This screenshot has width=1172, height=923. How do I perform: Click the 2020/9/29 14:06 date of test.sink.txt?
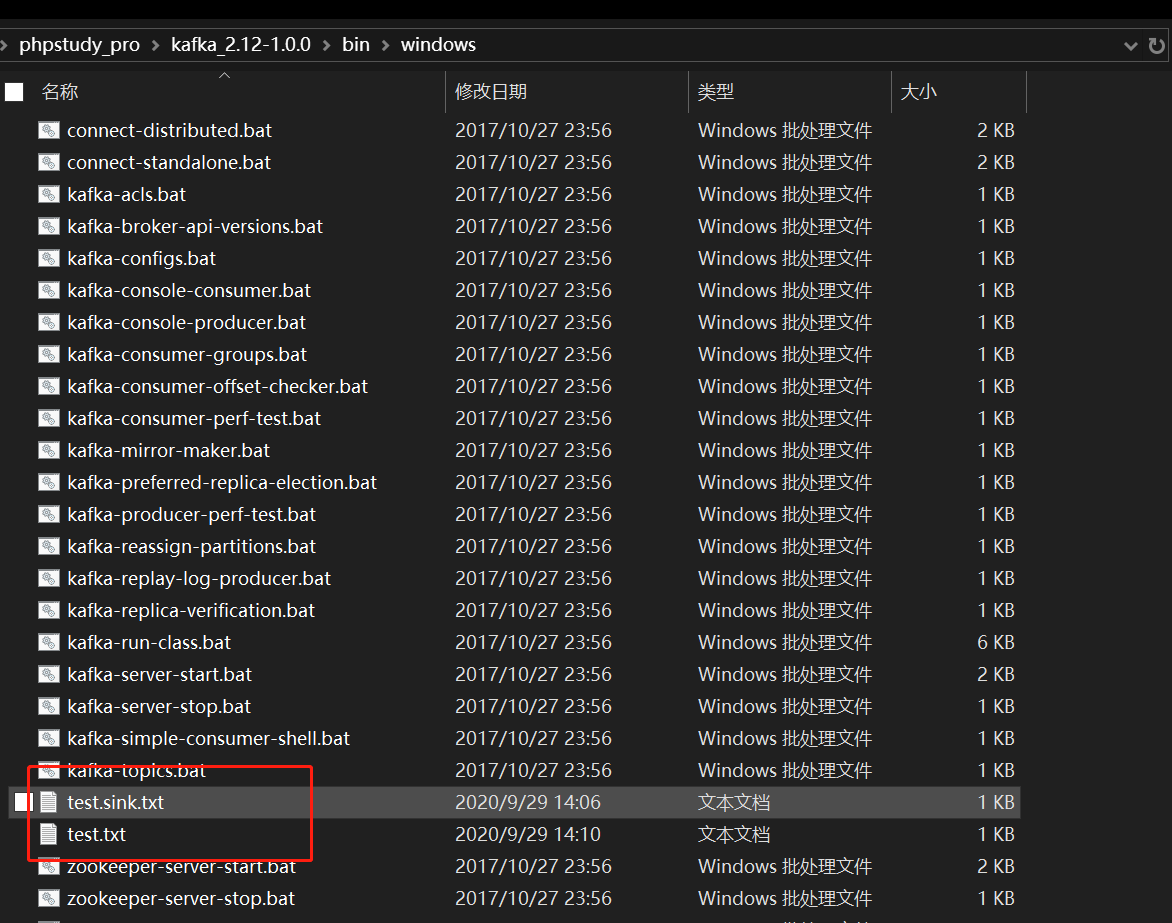528,803
